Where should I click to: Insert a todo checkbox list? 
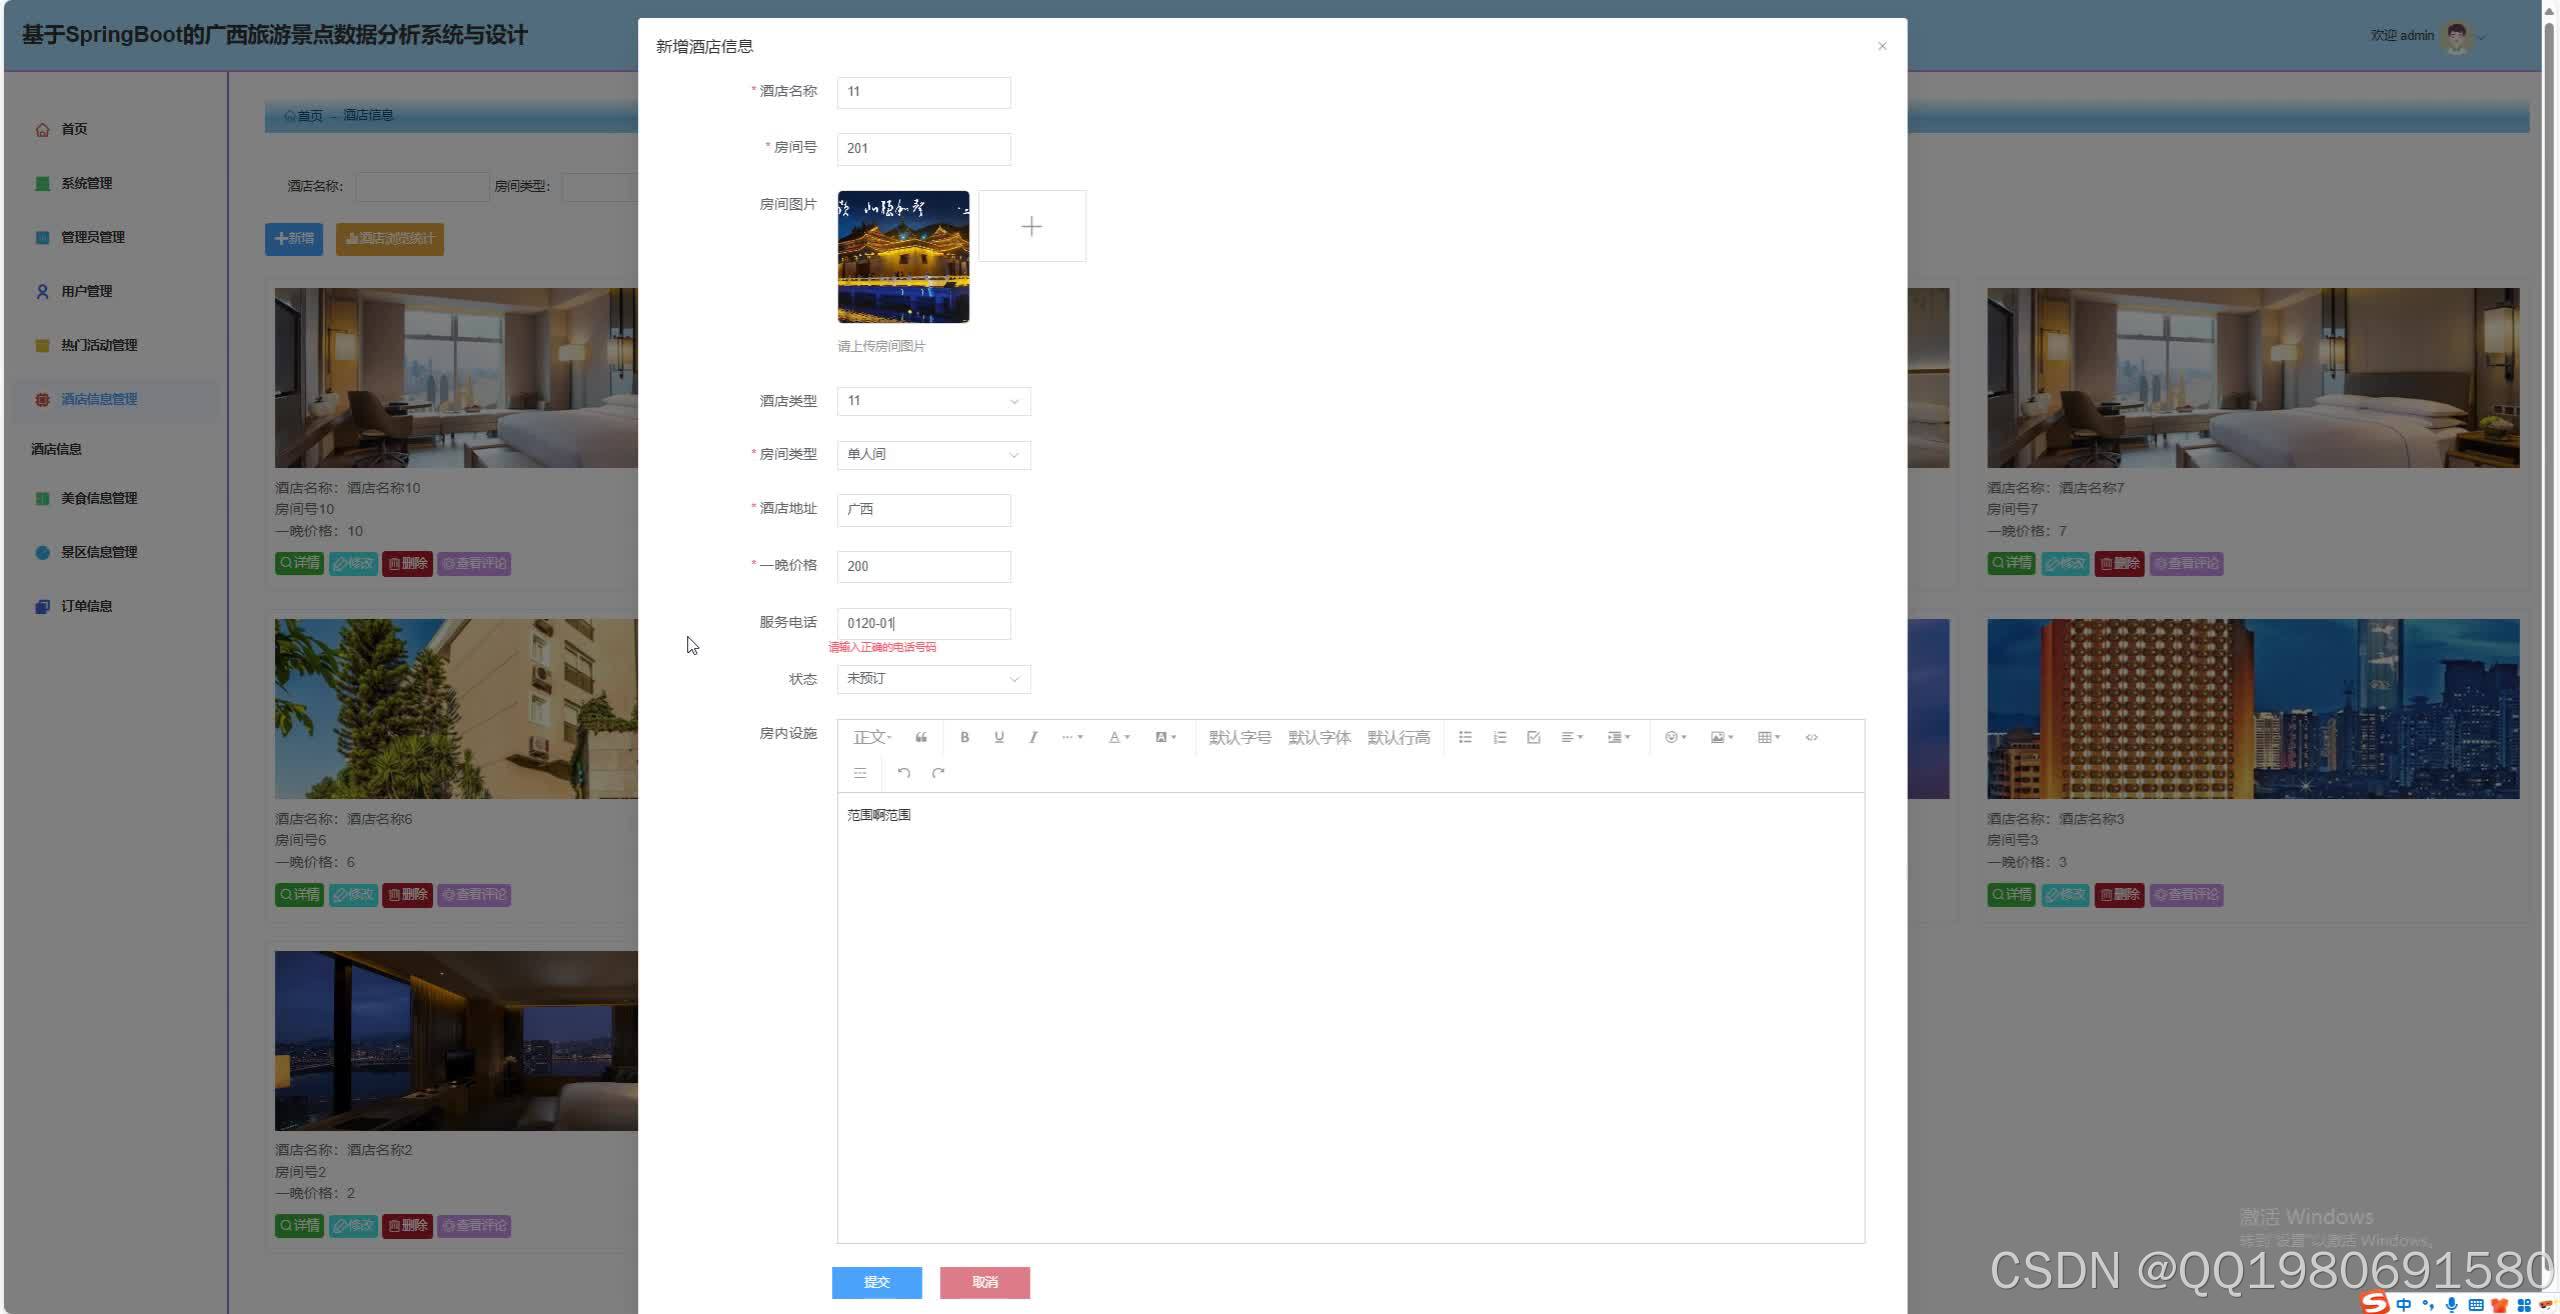click(x=1533, y=737)
